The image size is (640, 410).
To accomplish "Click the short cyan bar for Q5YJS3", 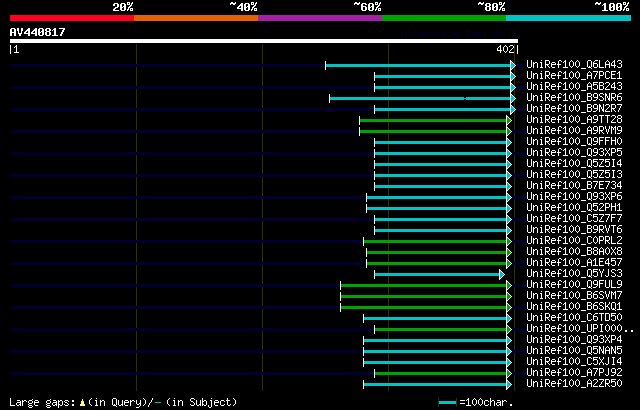I will 440,275.
